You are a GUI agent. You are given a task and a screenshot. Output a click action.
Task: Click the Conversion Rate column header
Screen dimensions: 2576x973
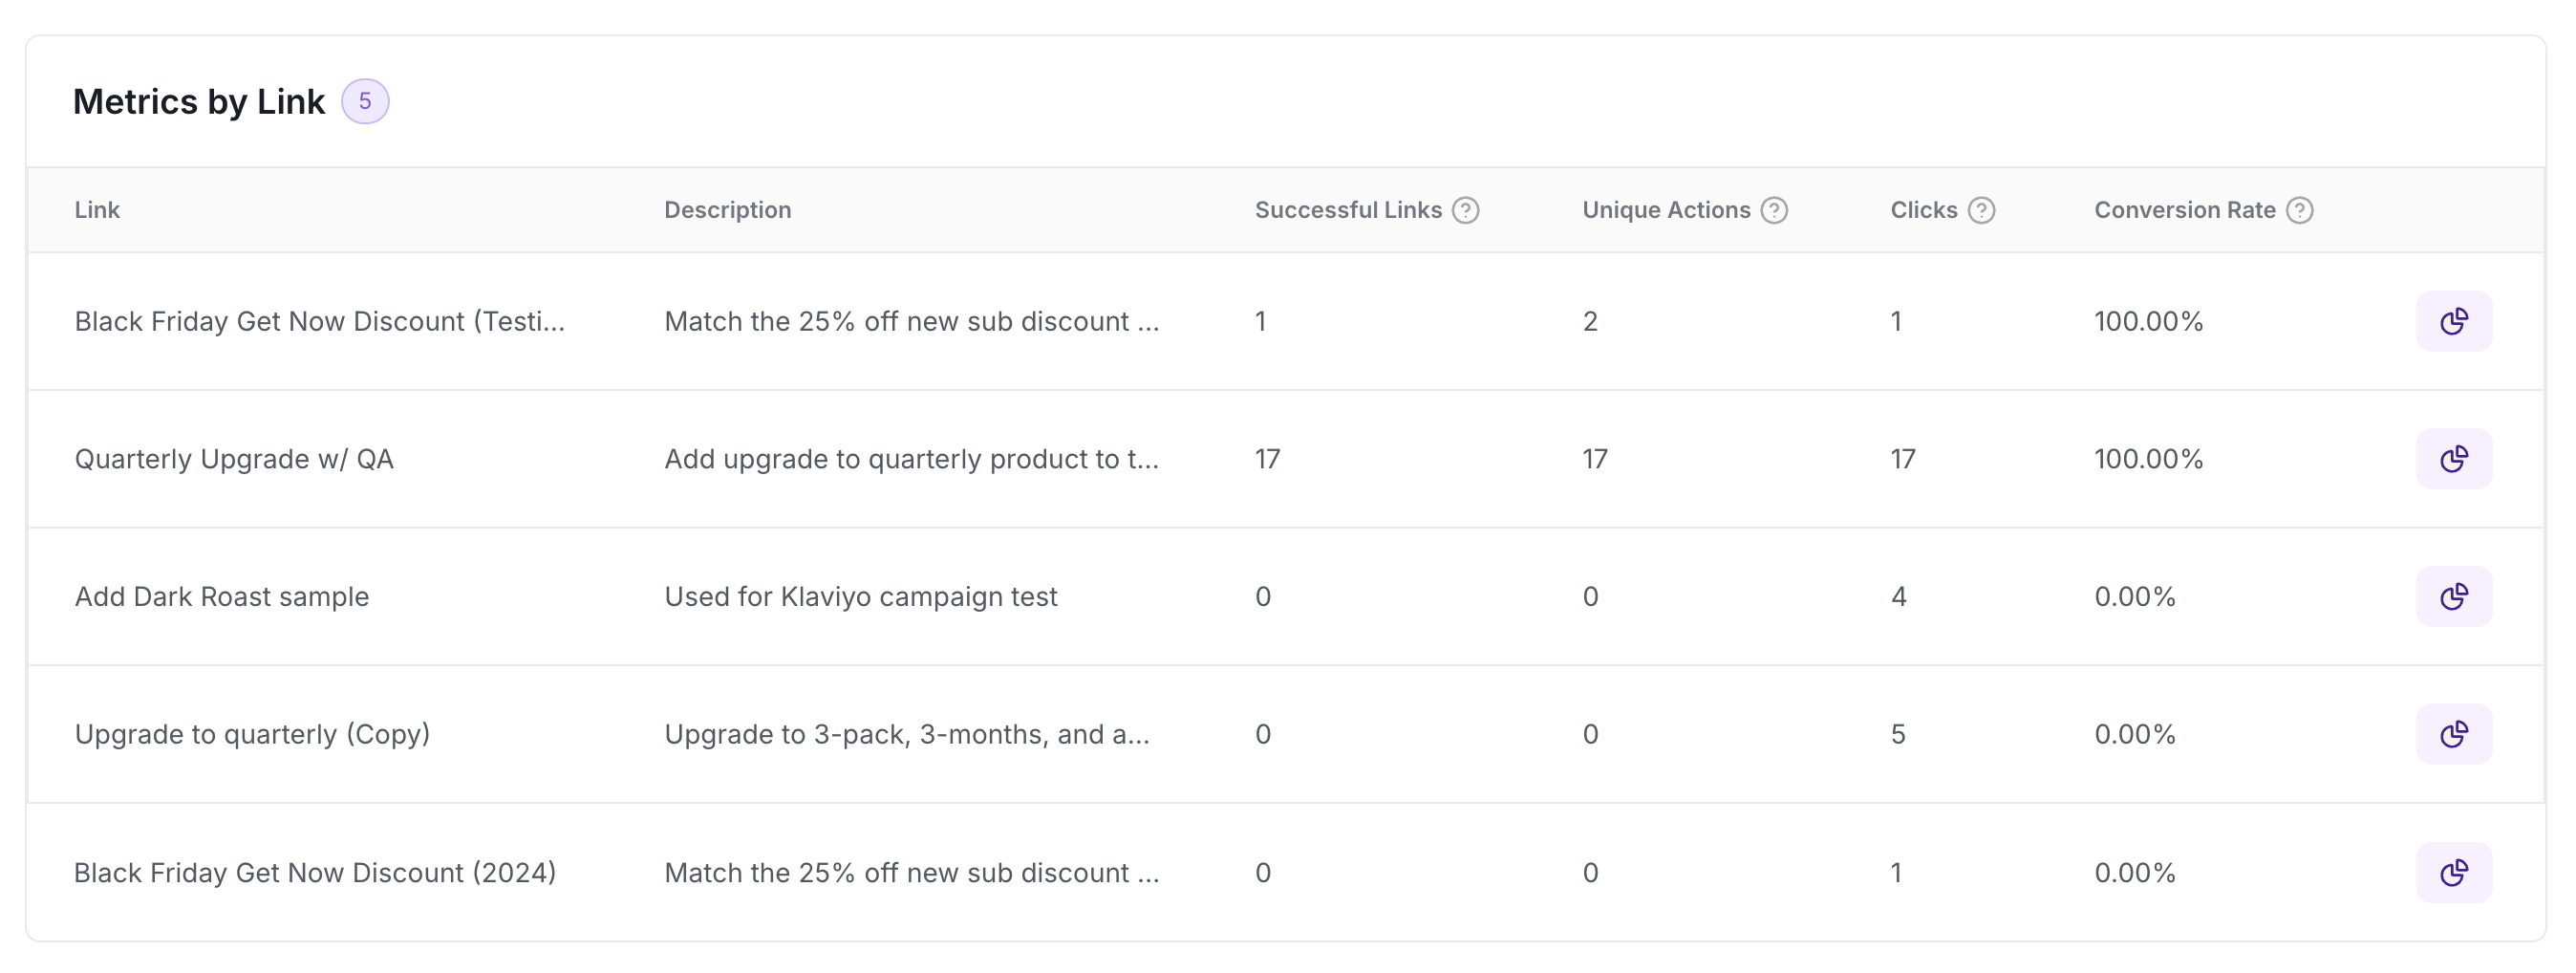(2184, 210)
